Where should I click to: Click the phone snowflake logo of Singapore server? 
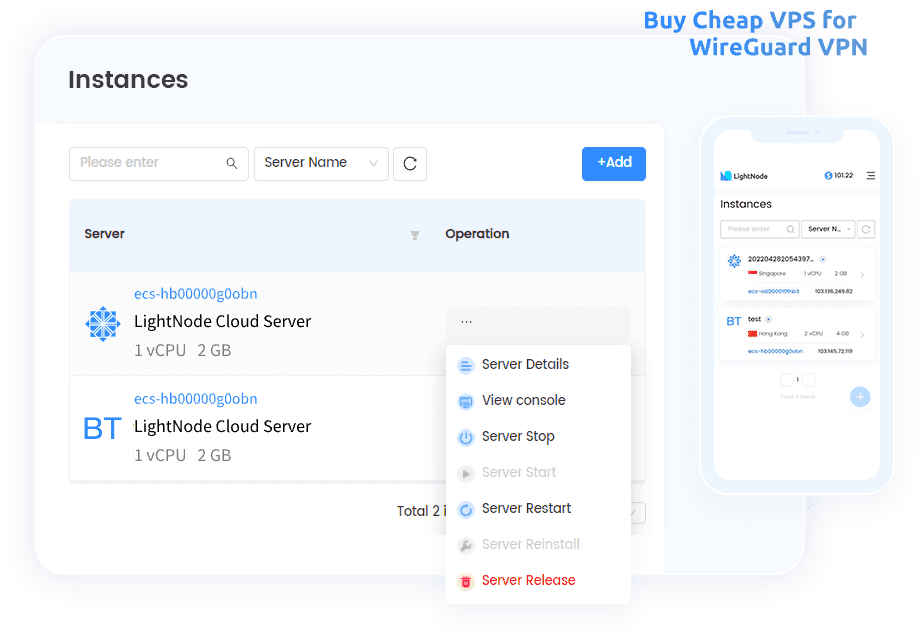734,261
